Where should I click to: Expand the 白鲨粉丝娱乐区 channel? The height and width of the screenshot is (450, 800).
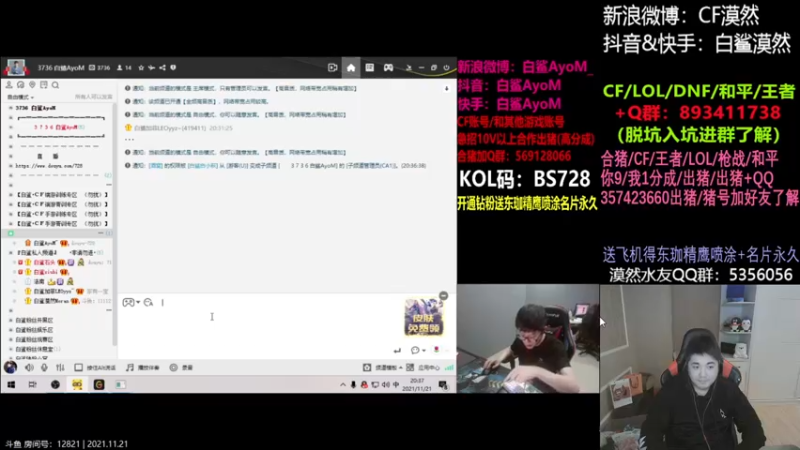(x=10, y=330)
